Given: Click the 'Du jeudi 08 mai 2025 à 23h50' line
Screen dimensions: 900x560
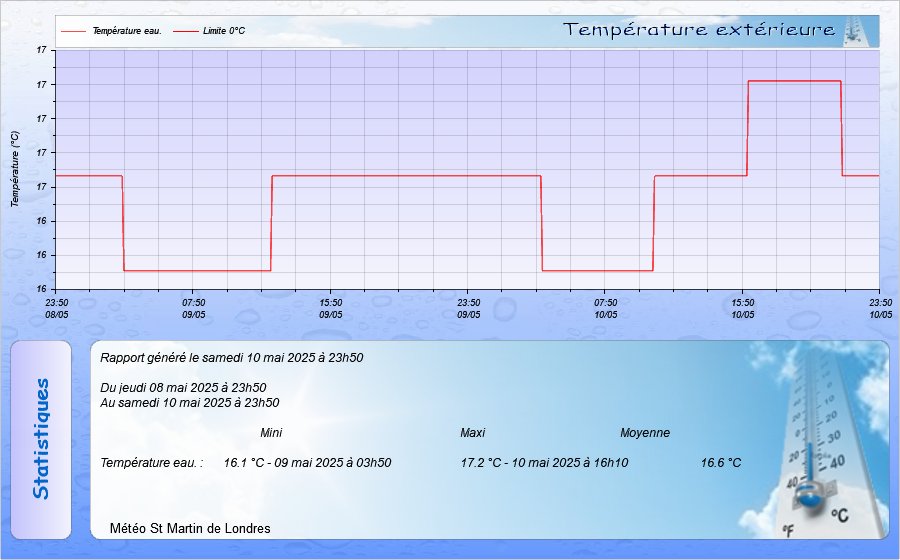Looking at the screenshot, I should point(183,388).
